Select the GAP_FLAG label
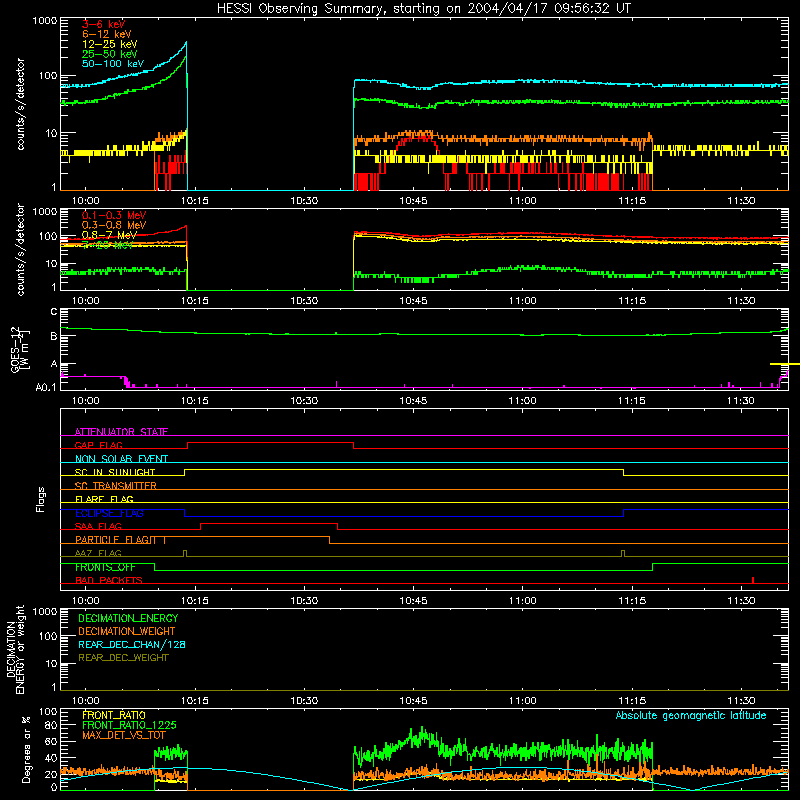The image size is (800, 800). (x=98, y=445)
